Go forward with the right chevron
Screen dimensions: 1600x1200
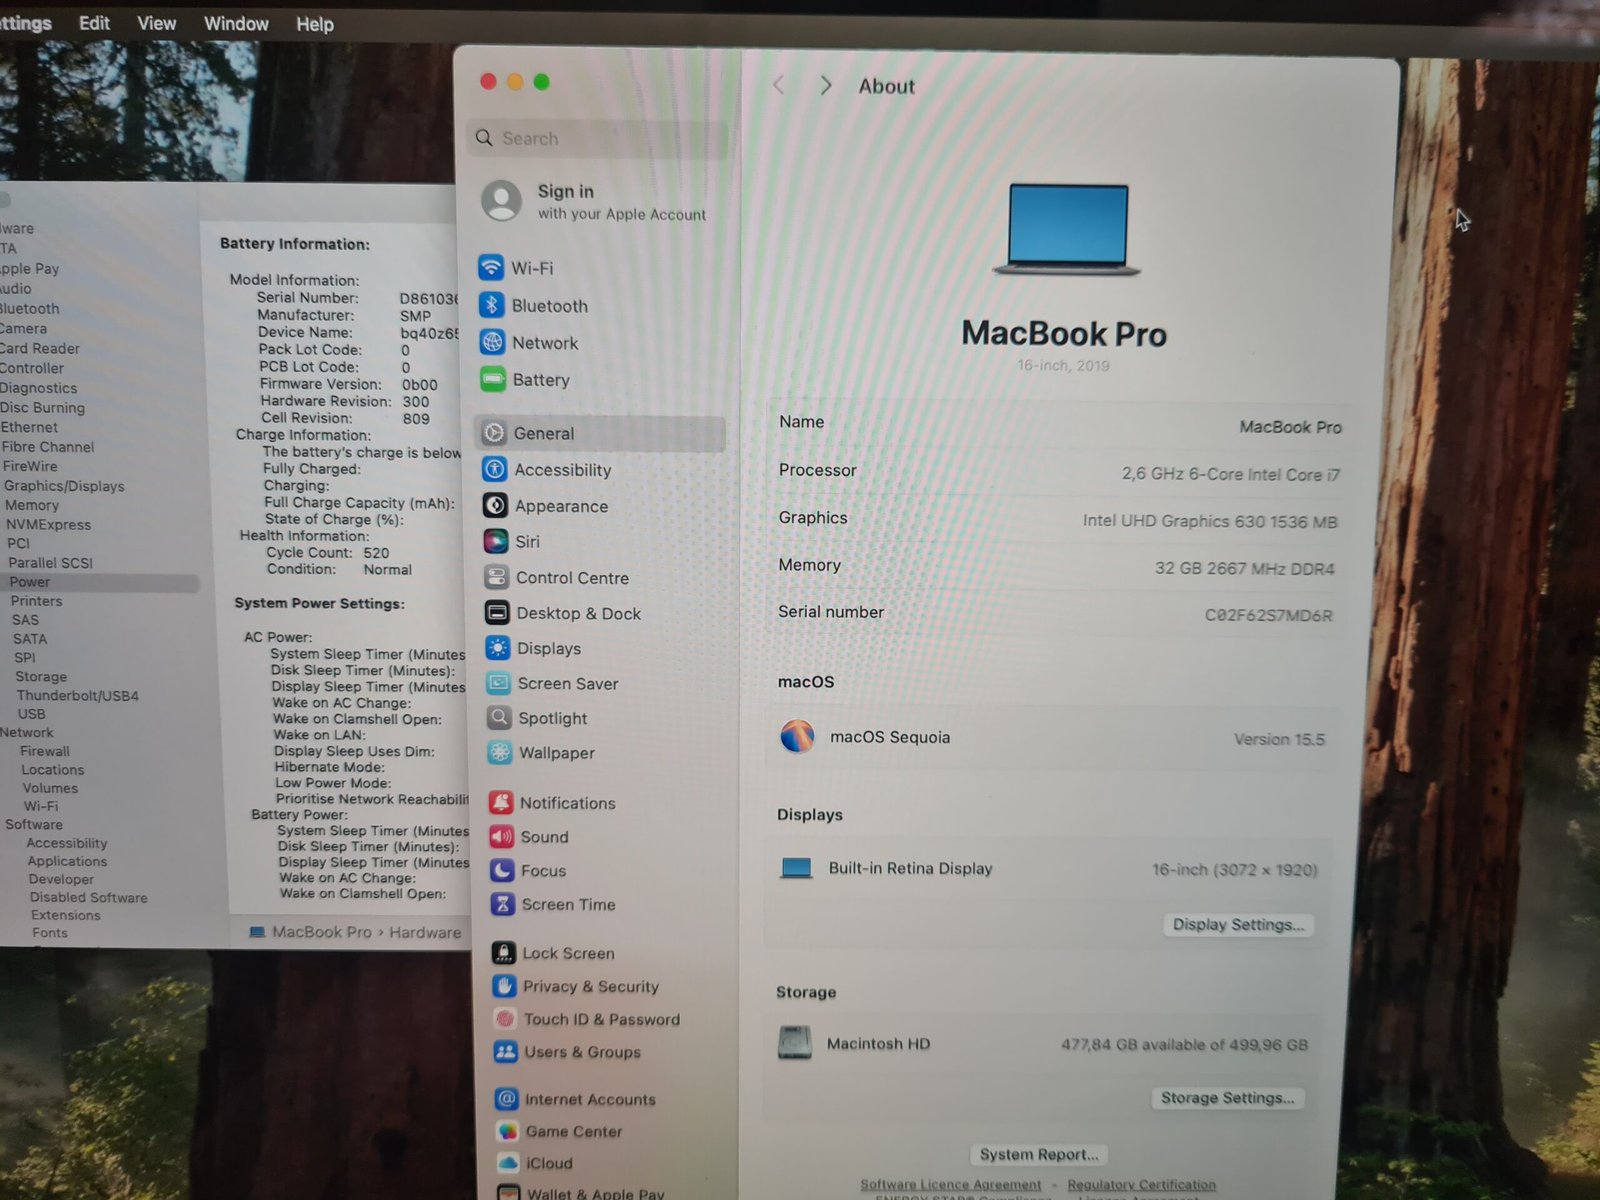tap(826, 86)
